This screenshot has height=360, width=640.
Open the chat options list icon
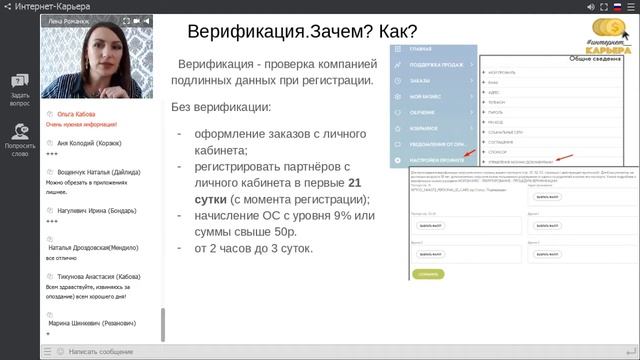click(47, 351)
